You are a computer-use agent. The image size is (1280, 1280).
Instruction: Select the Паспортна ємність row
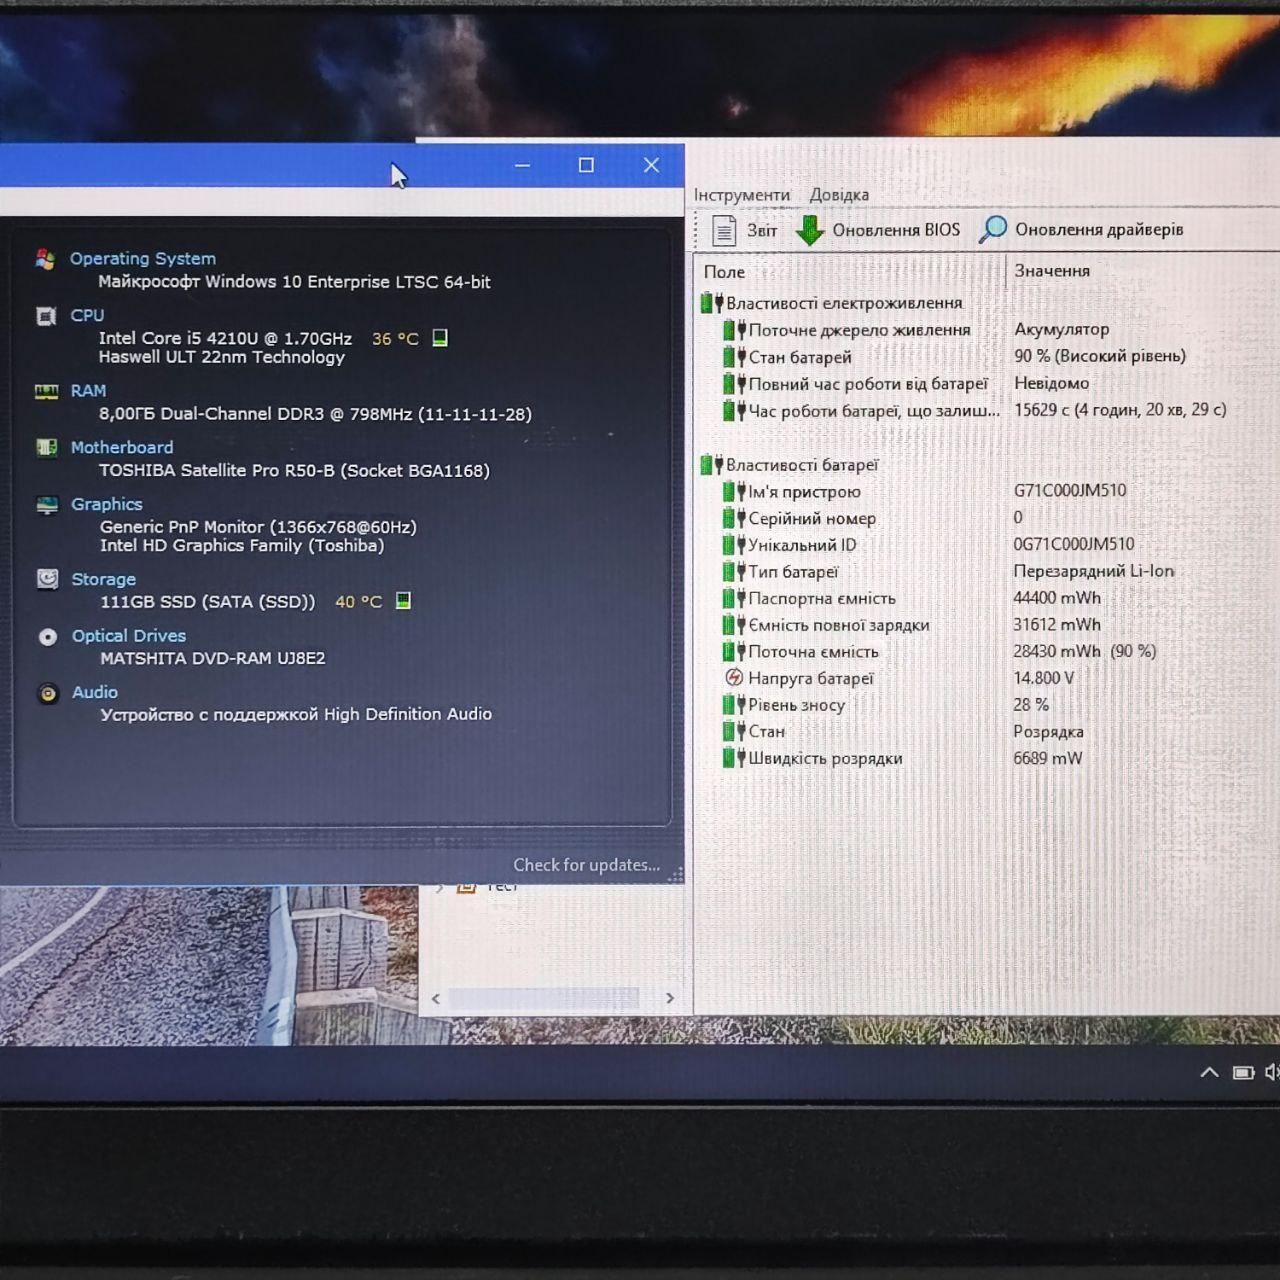coord(987,598)
